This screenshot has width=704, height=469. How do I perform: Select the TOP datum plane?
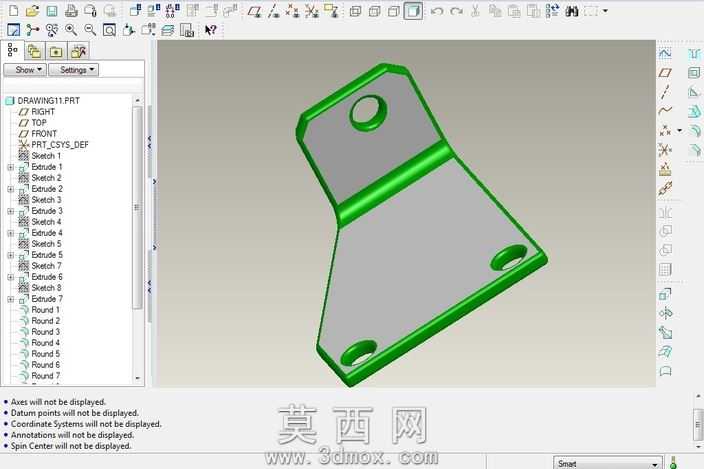click(x=33, y=123)
